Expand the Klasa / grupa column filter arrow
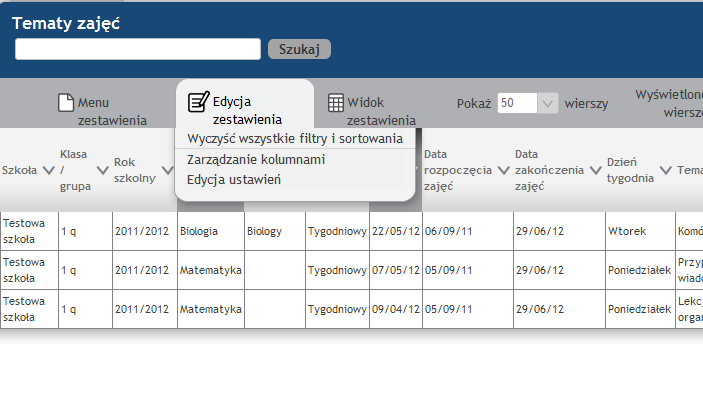The width and height of the screenshot is (703, 394). [103, 170]
